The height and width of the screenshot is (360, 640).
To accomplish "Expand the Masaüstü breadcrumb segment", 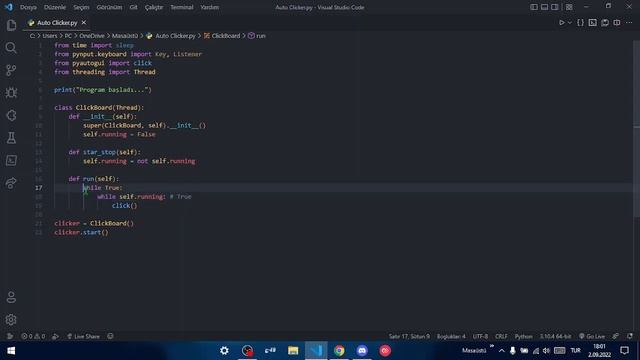I will (125, 36).
